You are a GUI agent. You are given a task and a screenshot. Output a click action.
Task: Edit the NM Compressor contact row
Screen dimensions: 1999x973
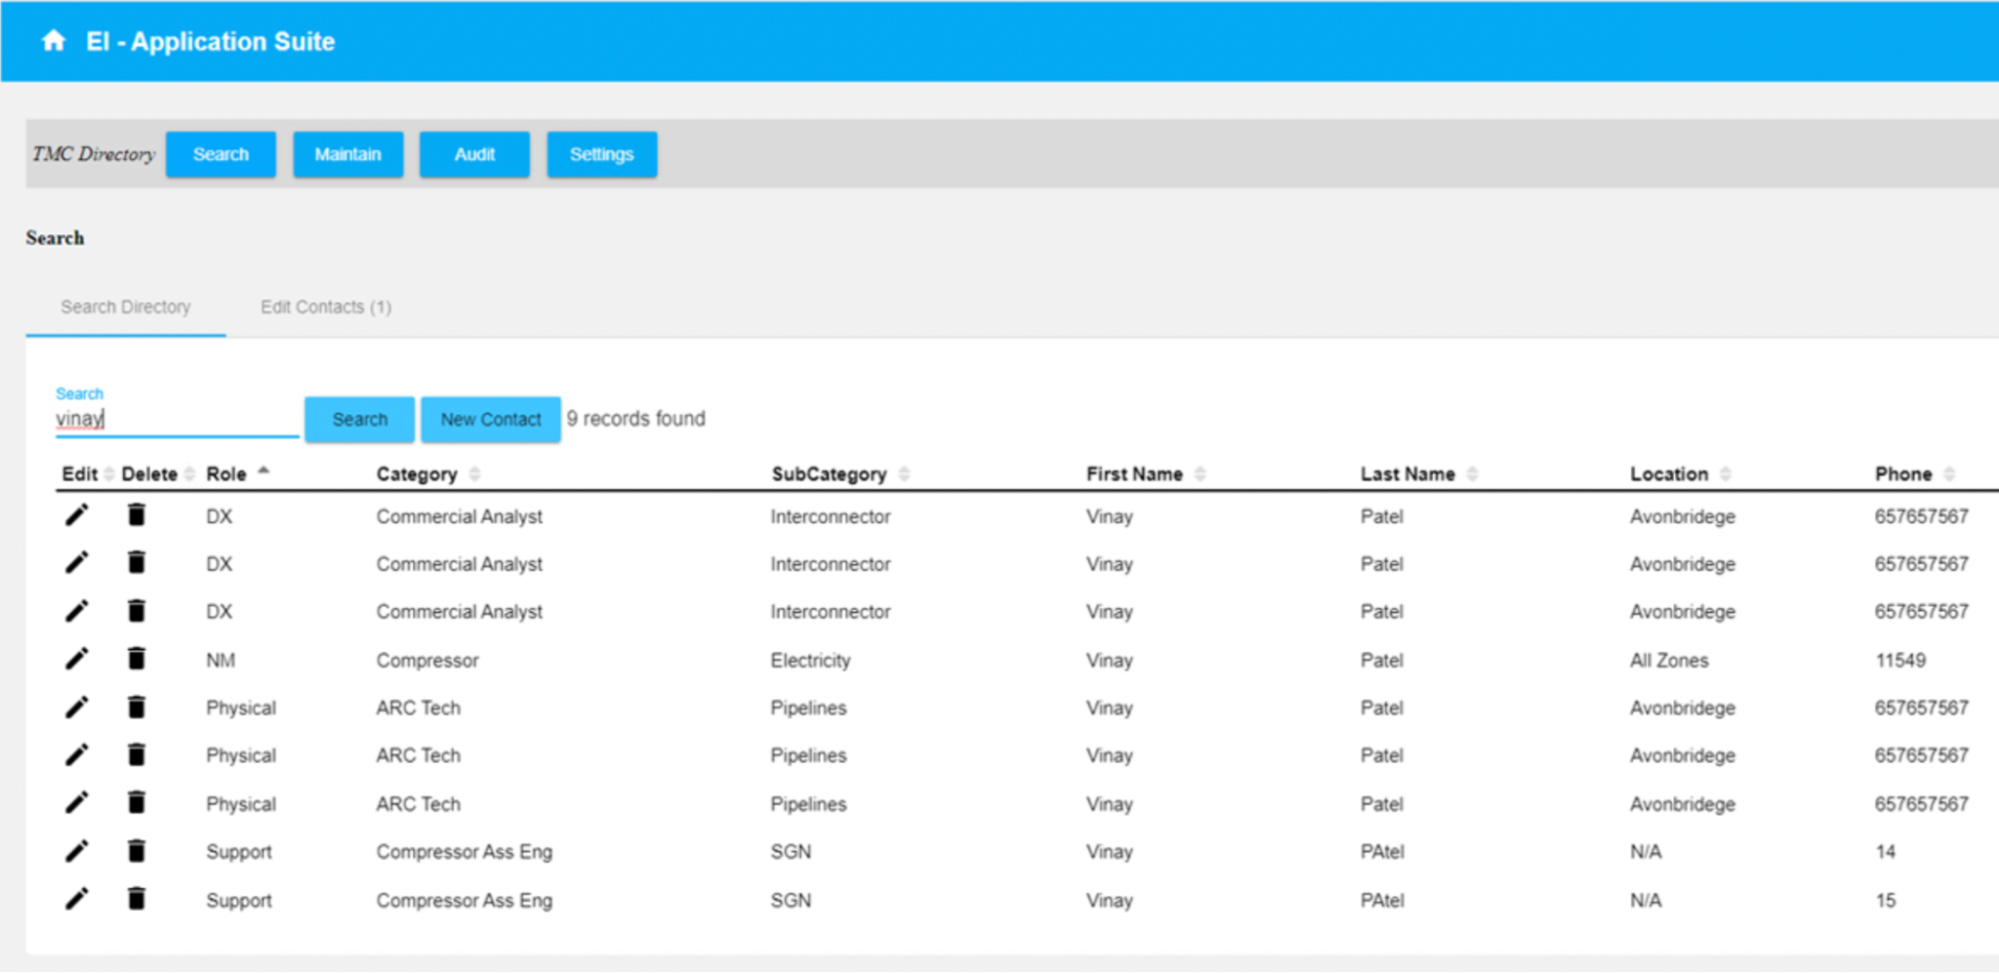point(77,659)
